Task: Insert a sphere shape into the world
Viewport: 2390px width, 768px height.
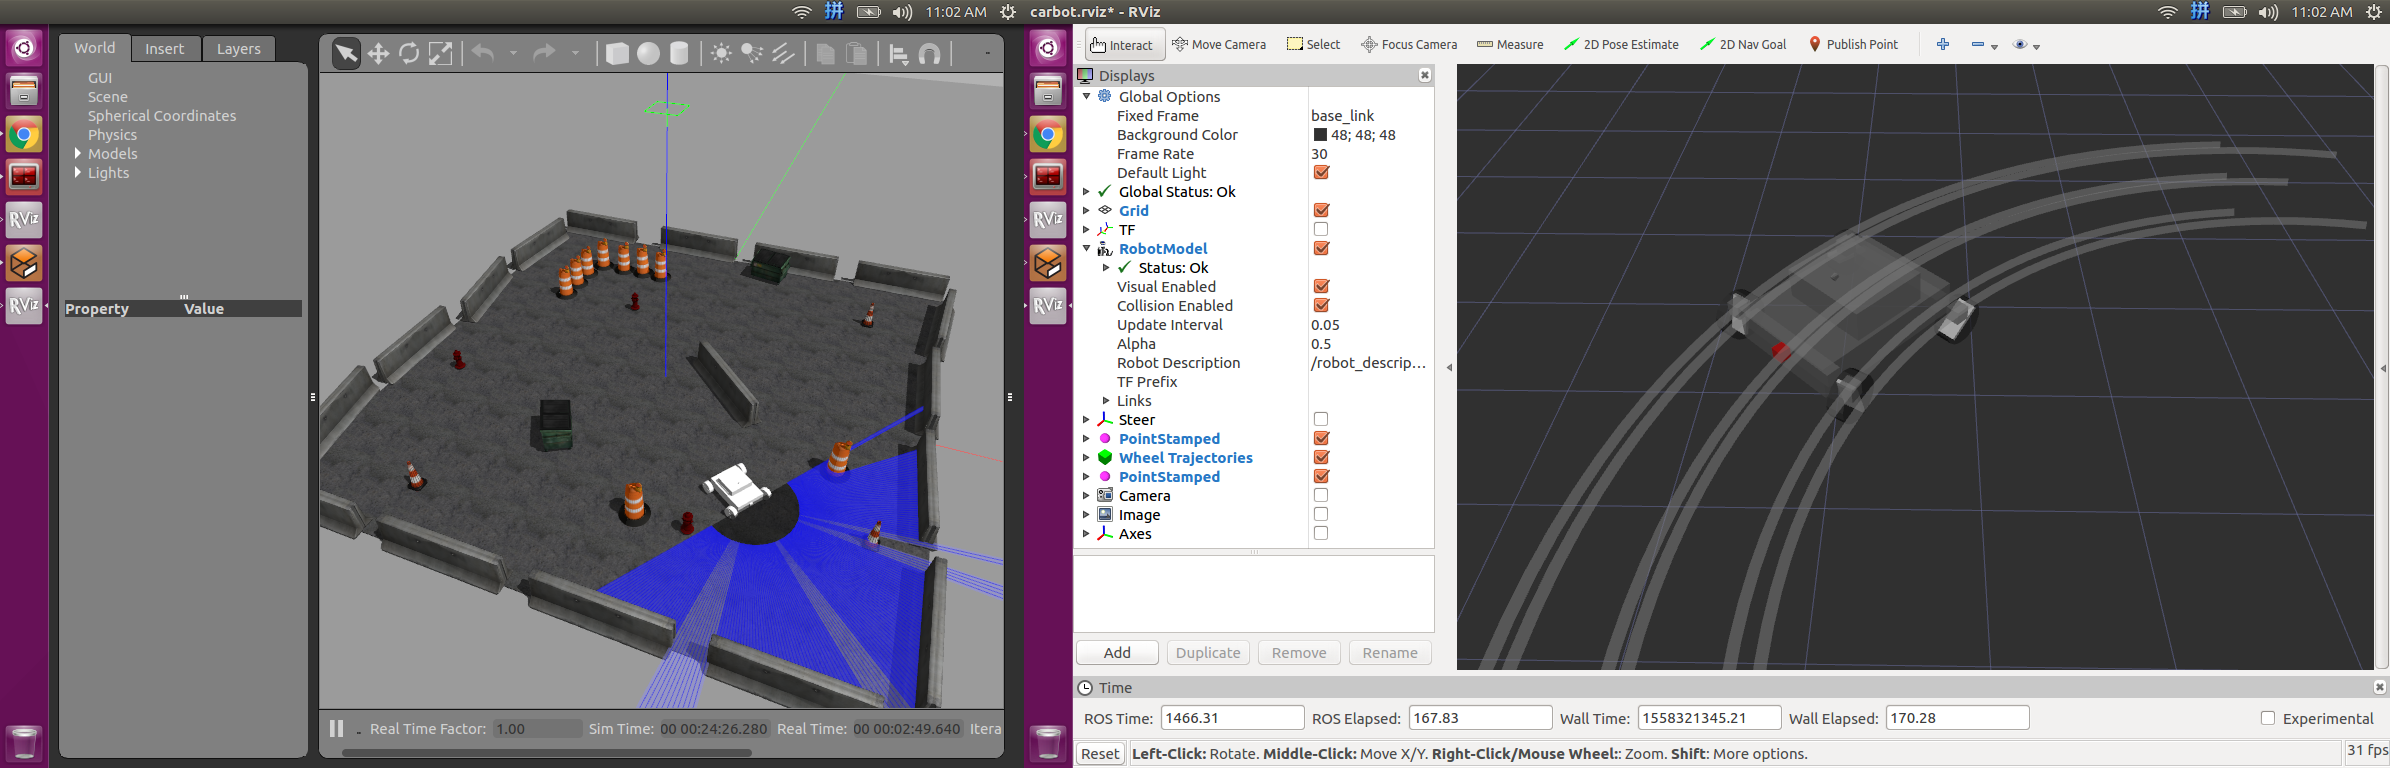Action: click(x=648, y=54)
